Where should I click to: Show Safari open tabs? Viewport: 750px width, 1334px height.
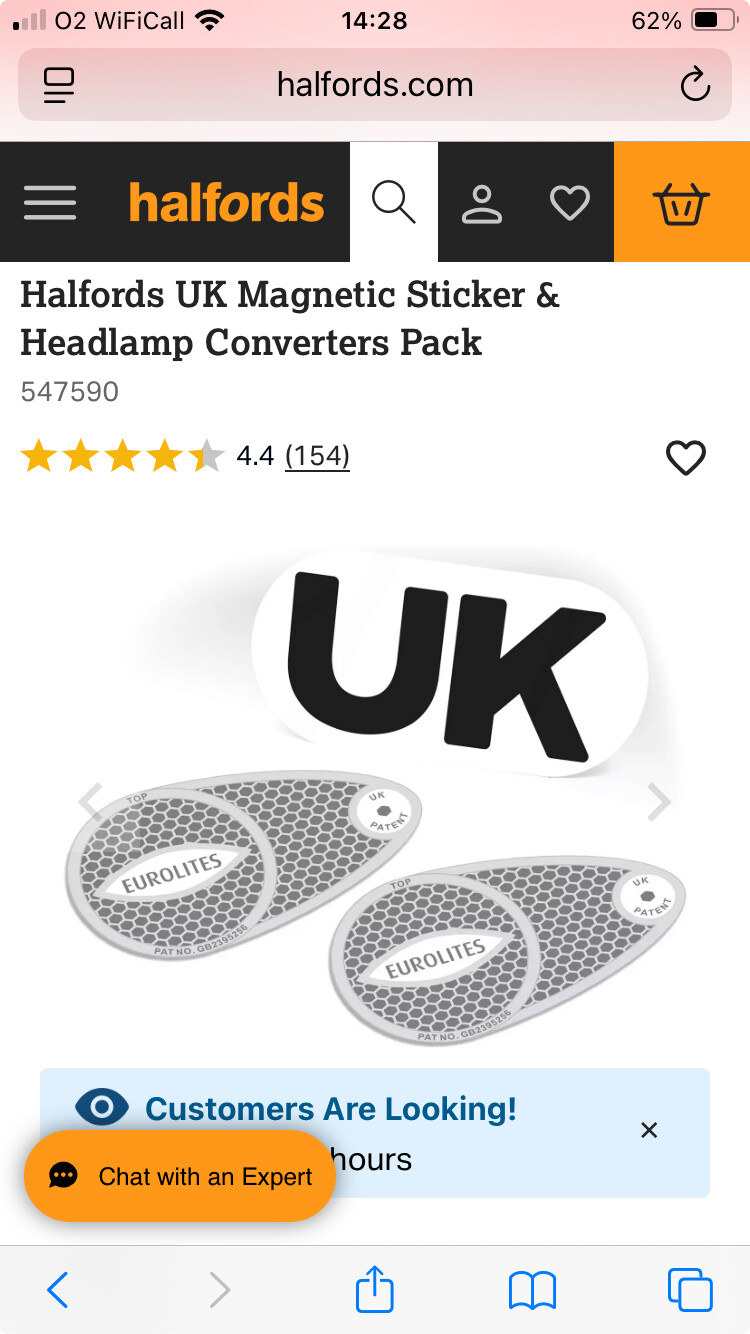pyautogui.click(x=690, y=1289)
